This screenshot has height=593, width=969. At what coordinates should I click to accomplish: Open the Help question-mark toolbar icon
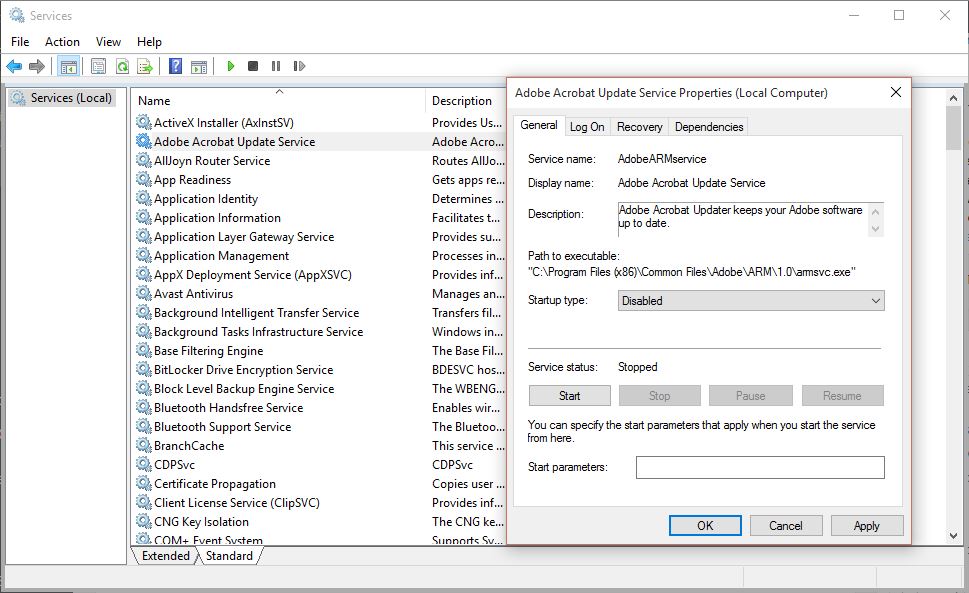pyautogui.click(x=176, y=66)
